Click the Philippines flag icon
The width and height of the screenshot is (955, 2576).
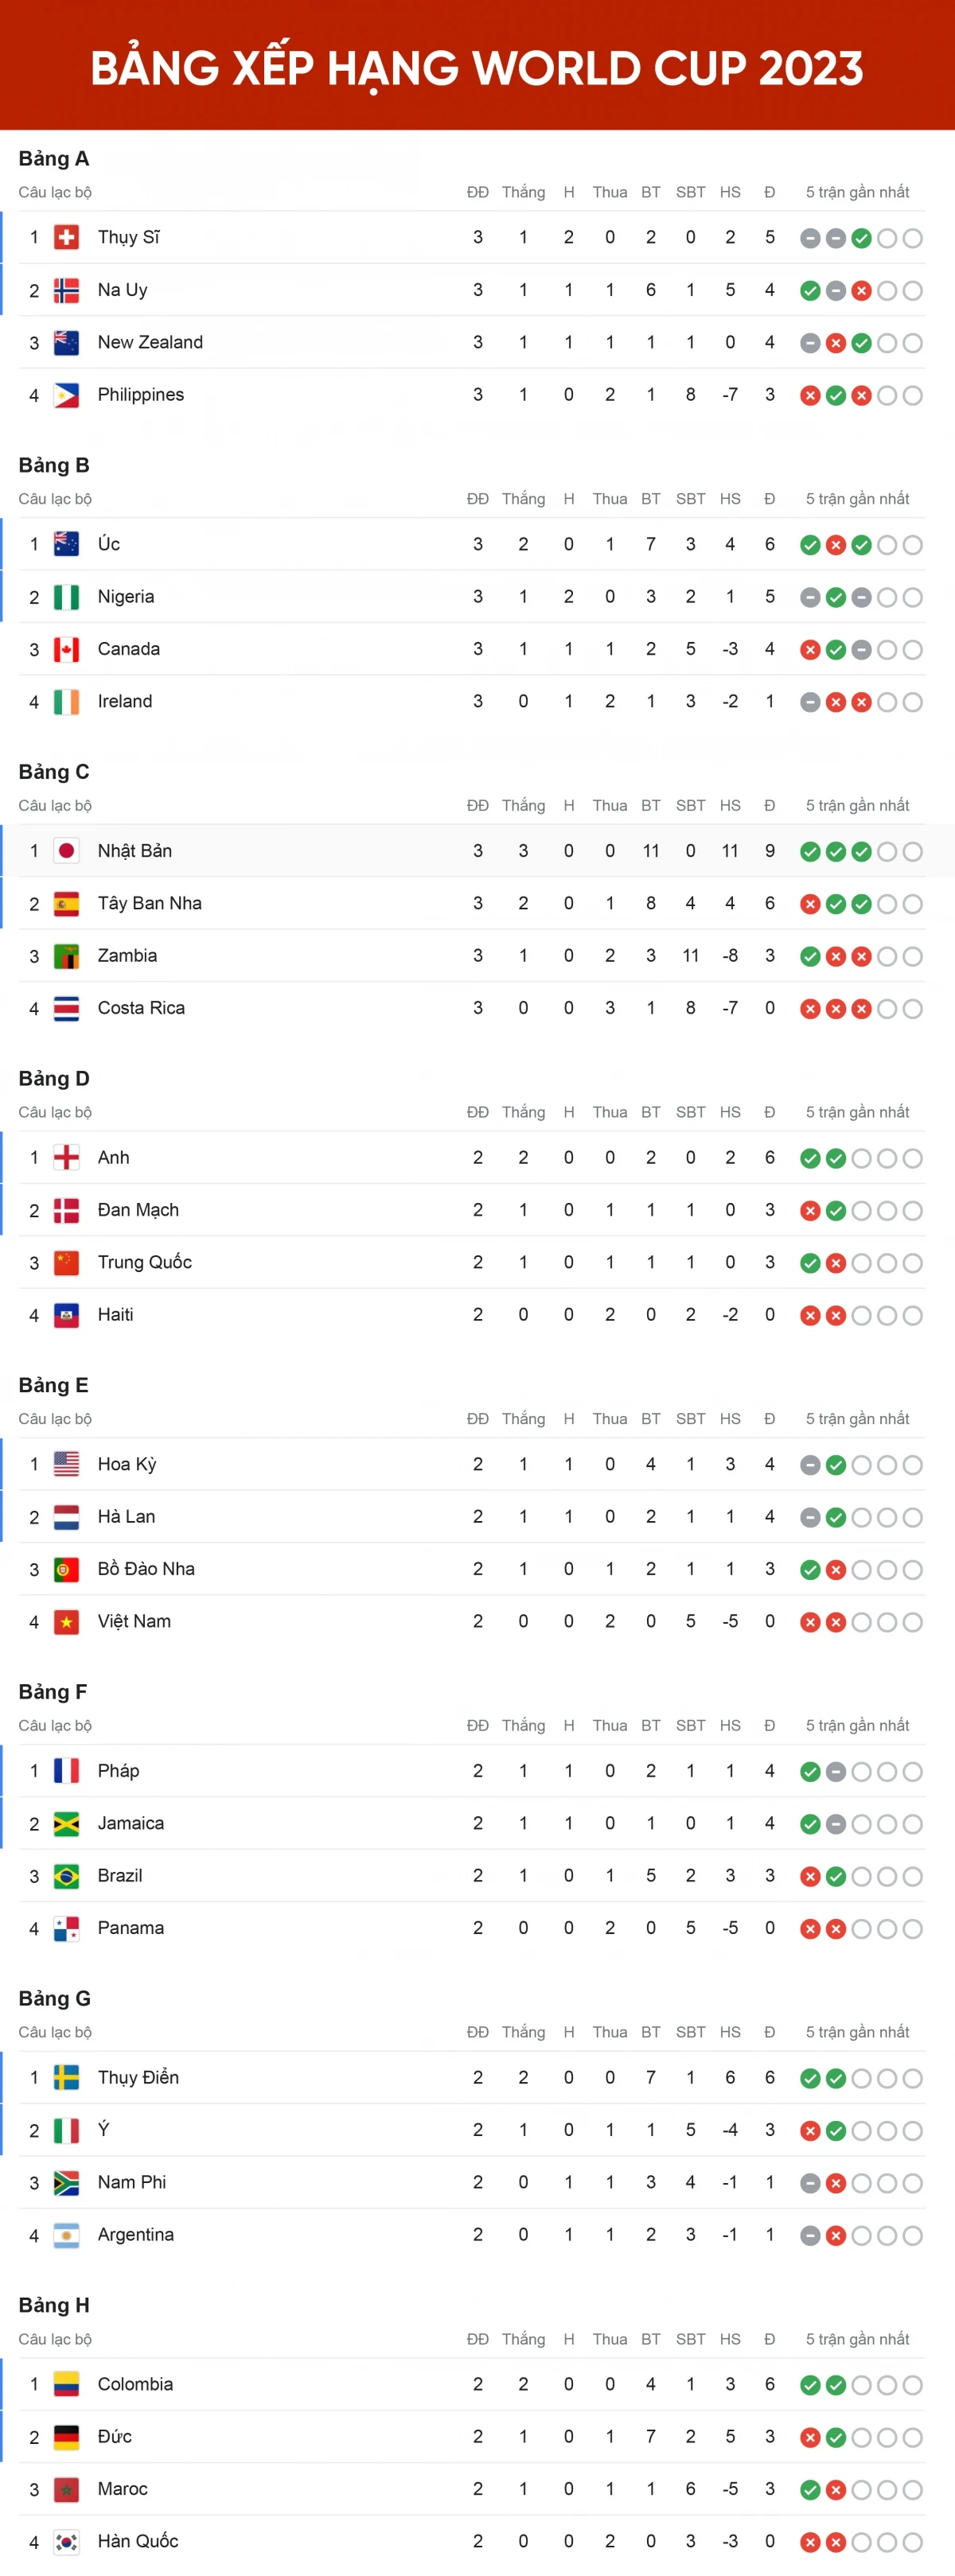click(x=66, y=395)
